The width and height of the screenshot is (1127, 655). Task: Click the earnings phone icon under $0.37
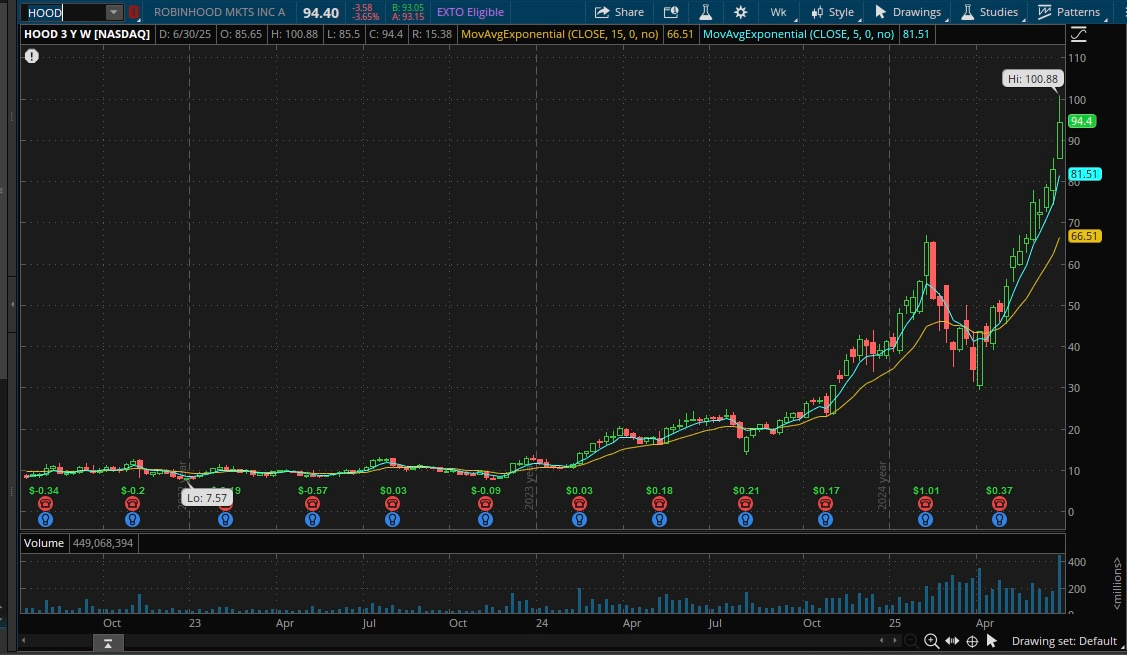click(999, 504)
